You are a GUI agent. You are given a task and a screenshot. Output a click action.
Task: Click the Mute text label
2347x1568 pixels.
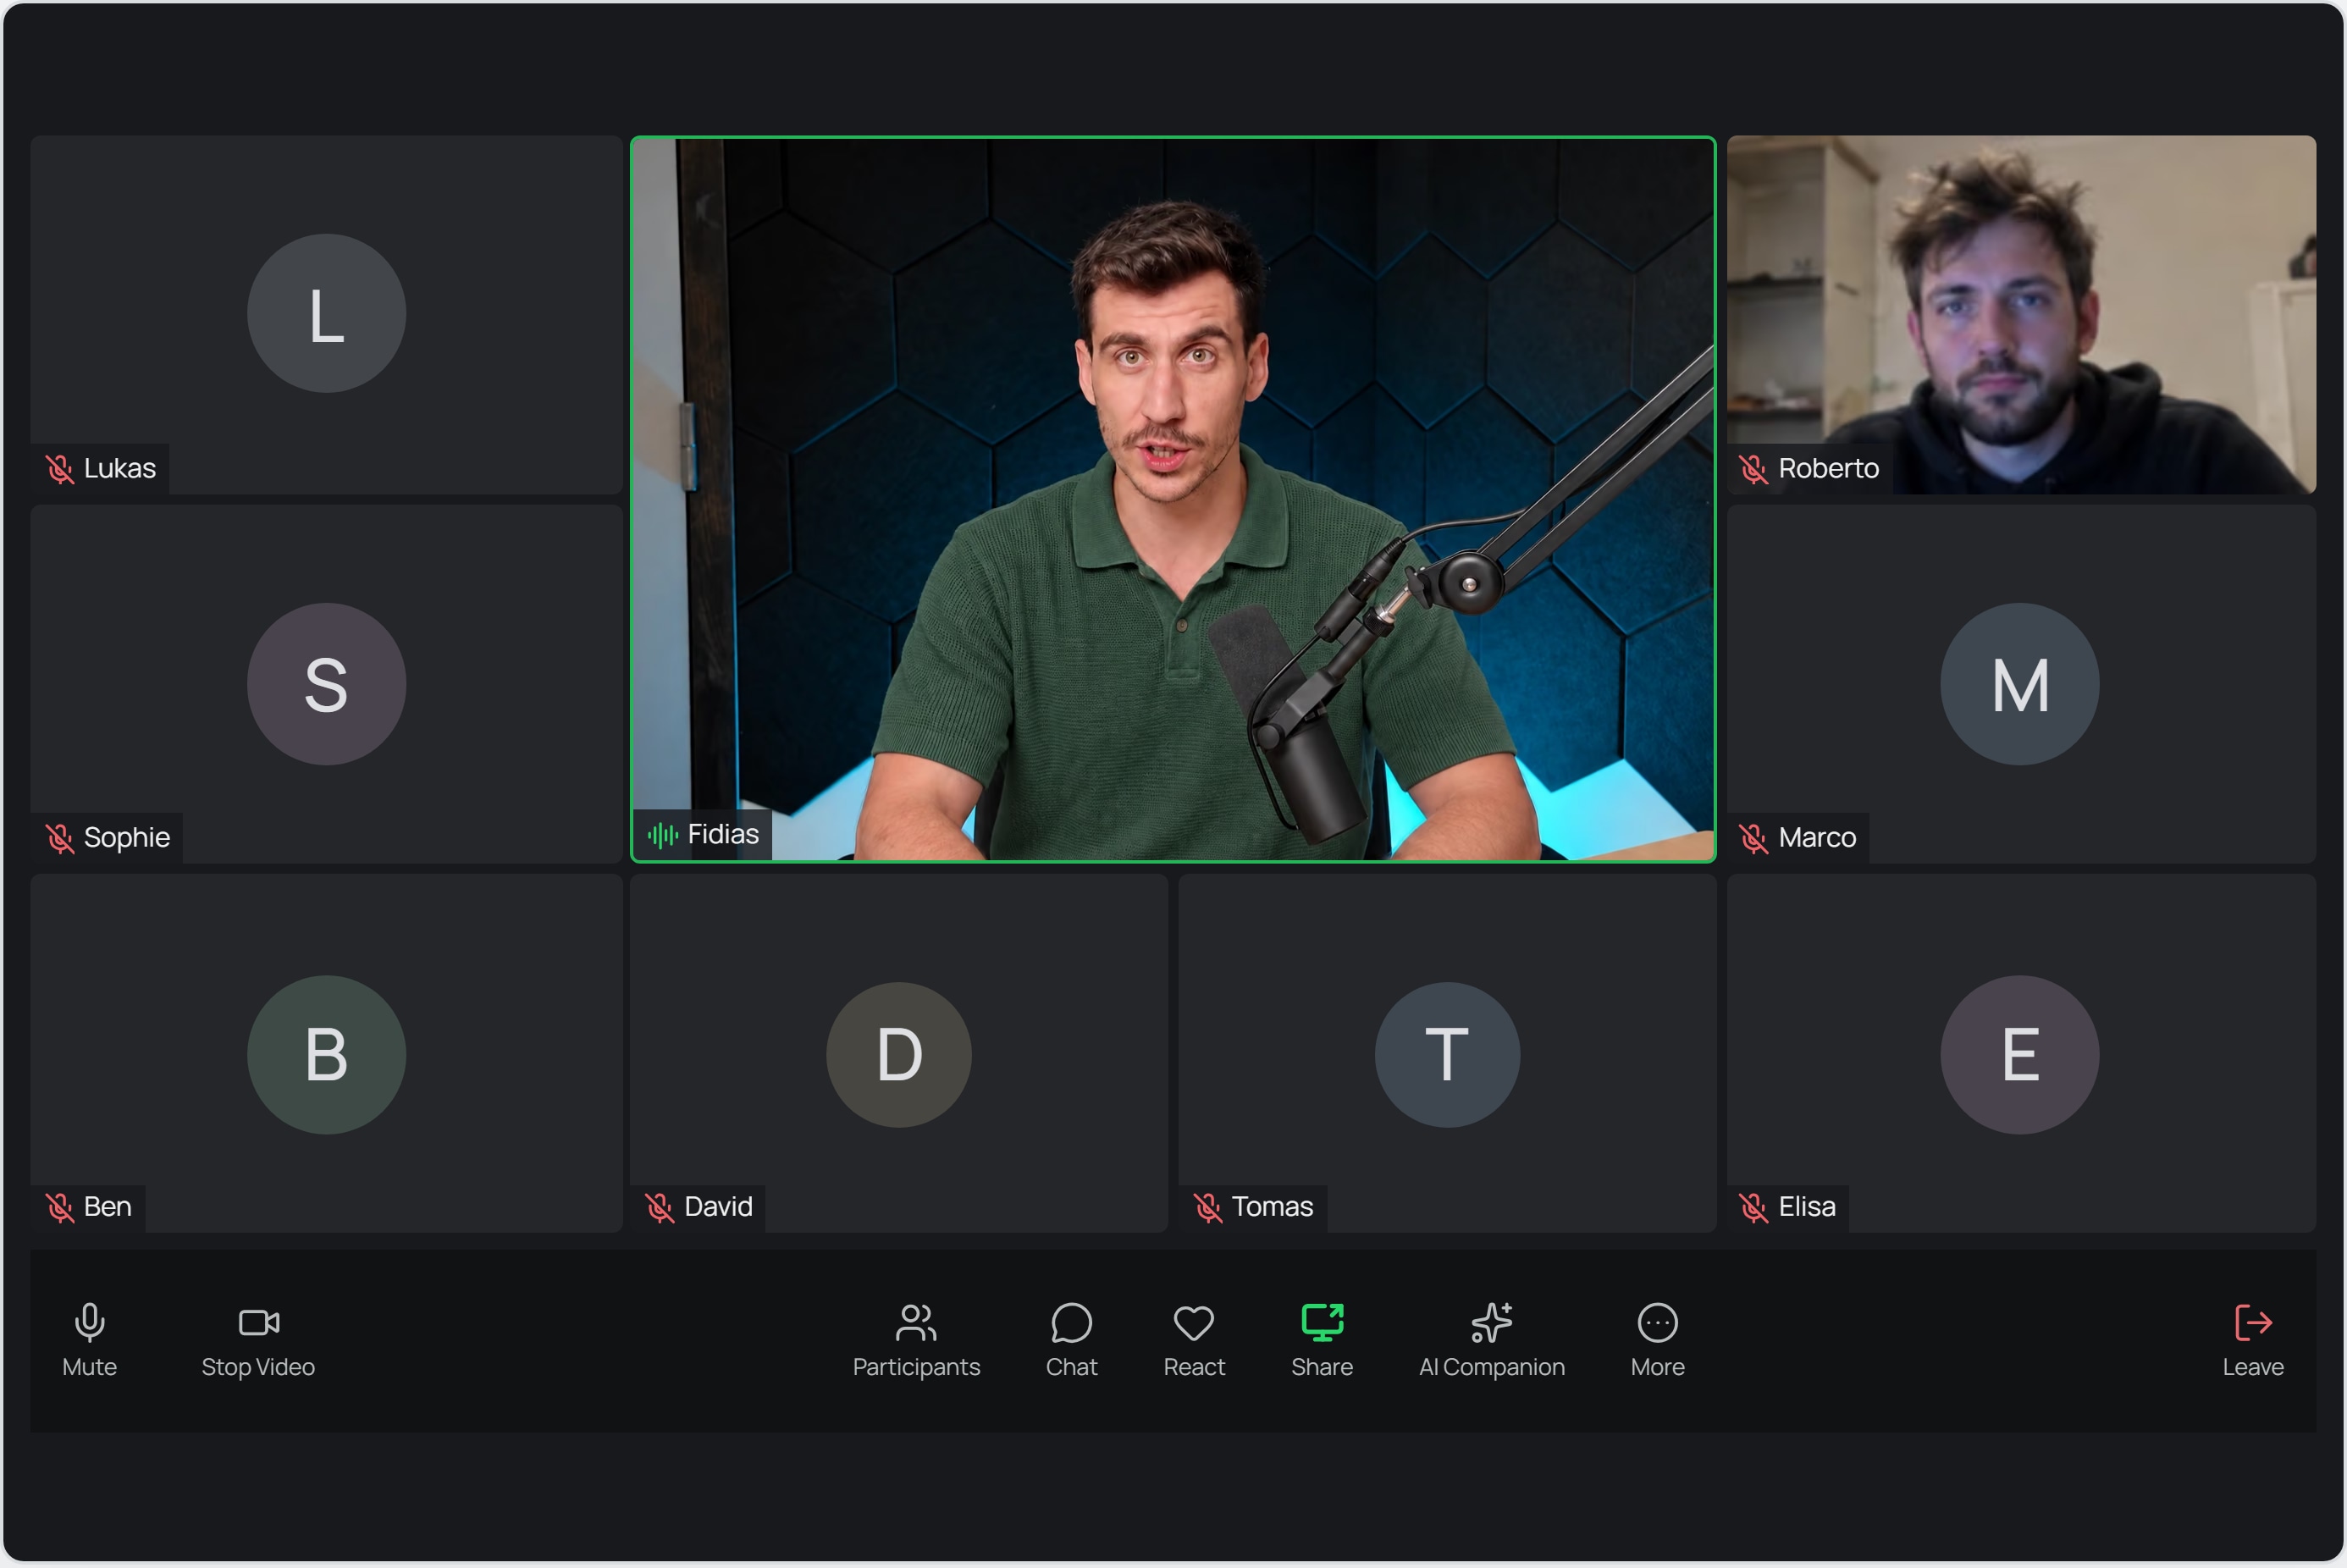89,1366
